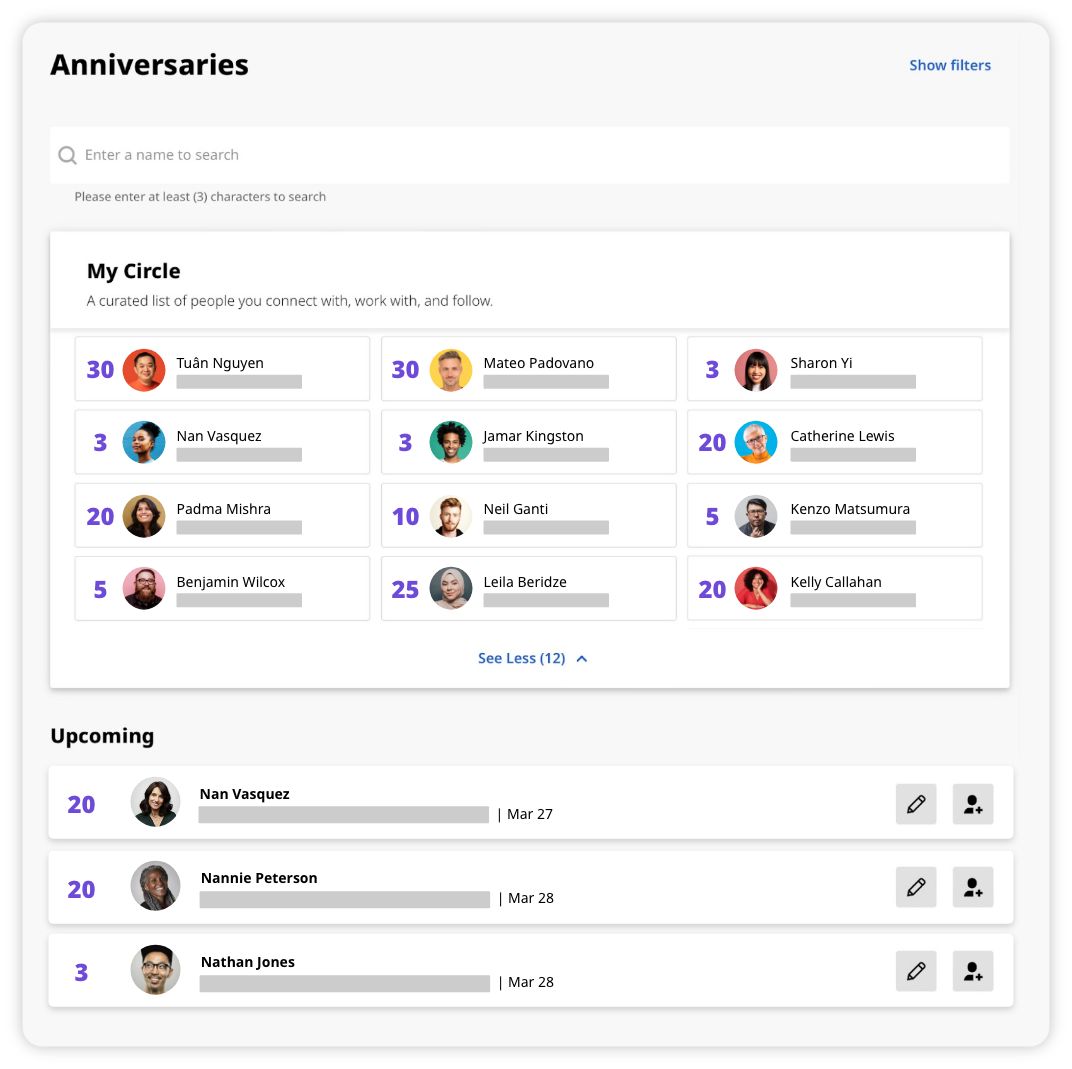Click Jamar Kingston's avatar
Image resolution: width=1072 pixels, height=1069 pixels.
coord(451,442)
